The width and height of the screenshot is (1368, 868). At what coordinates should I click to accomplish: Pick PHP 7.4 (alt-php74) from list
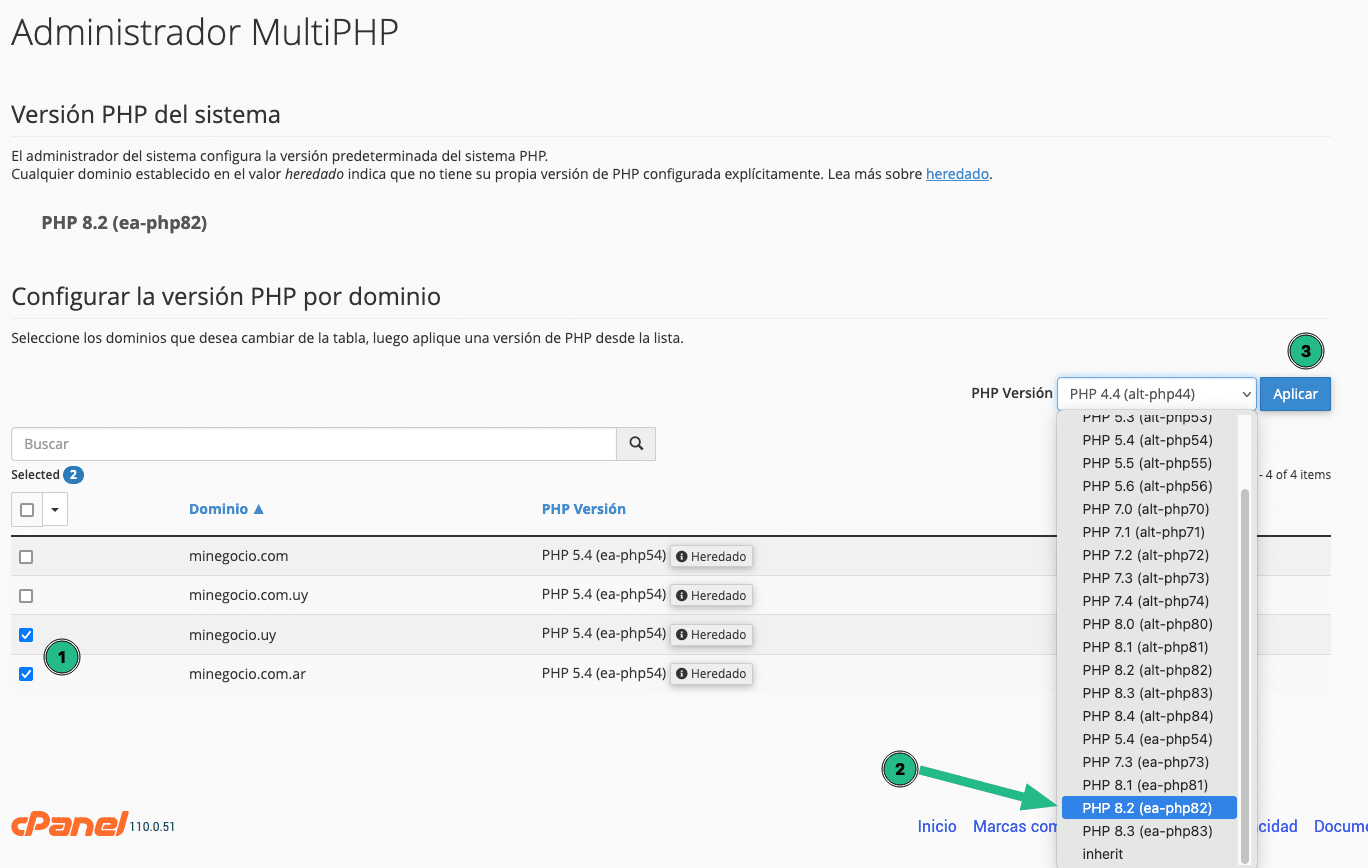1148,601
